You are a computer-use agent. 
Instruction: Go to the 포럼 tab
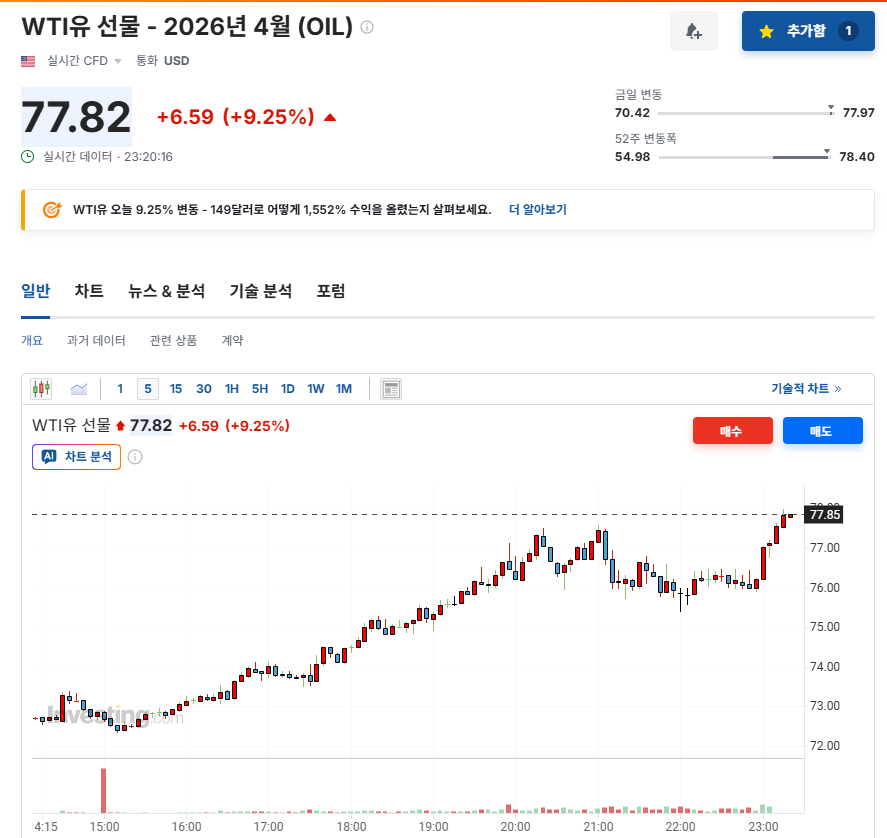click(330, 291)
